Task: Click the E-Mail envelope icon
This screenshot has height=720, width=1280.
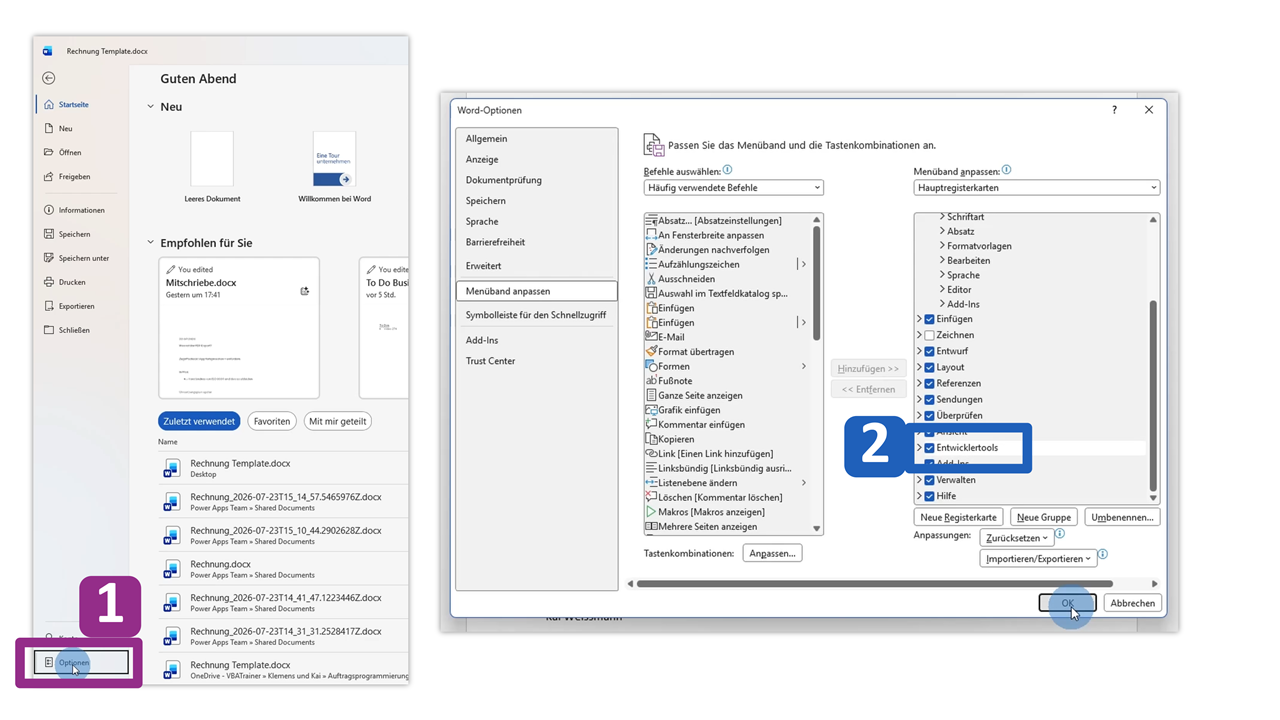Action: pyautogui.click(x=651, y=337)
